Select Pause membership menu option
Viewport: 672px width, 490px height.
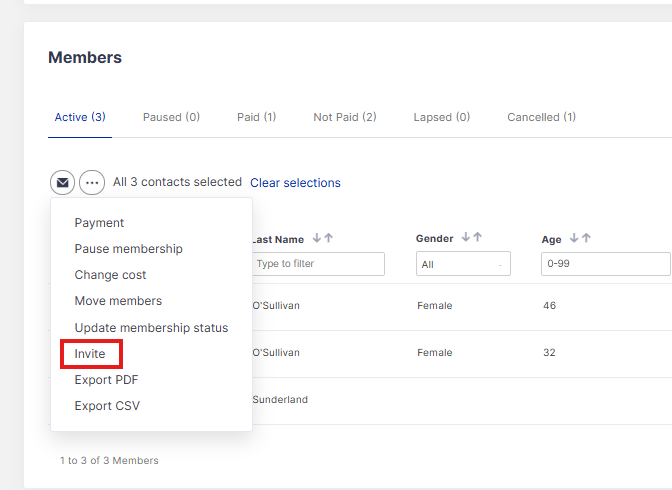coord(128,249)
